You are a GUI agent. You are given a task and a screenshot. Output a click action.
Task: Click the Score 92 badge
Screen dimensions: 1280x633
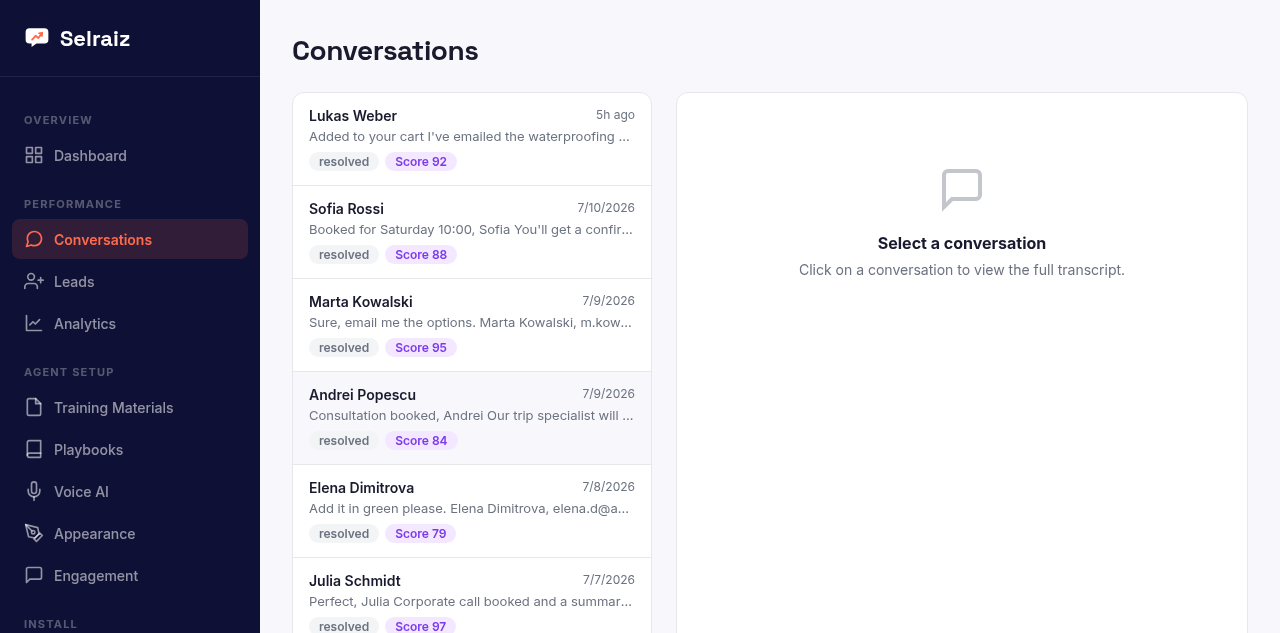tap(421, 161)
